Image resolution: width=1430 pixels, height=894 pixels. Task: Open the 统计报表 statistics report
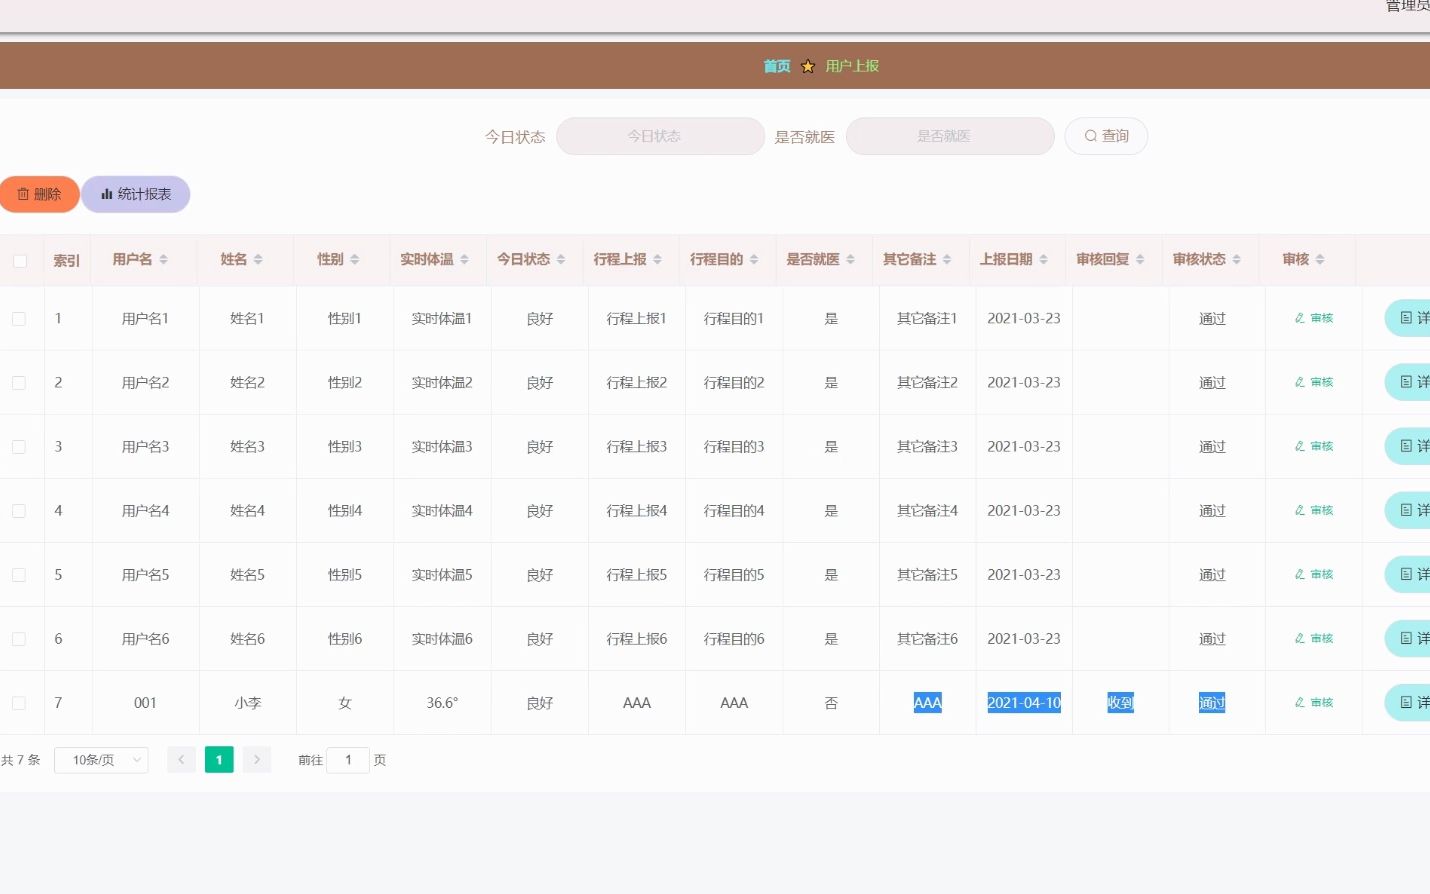(x=136, y=194)
